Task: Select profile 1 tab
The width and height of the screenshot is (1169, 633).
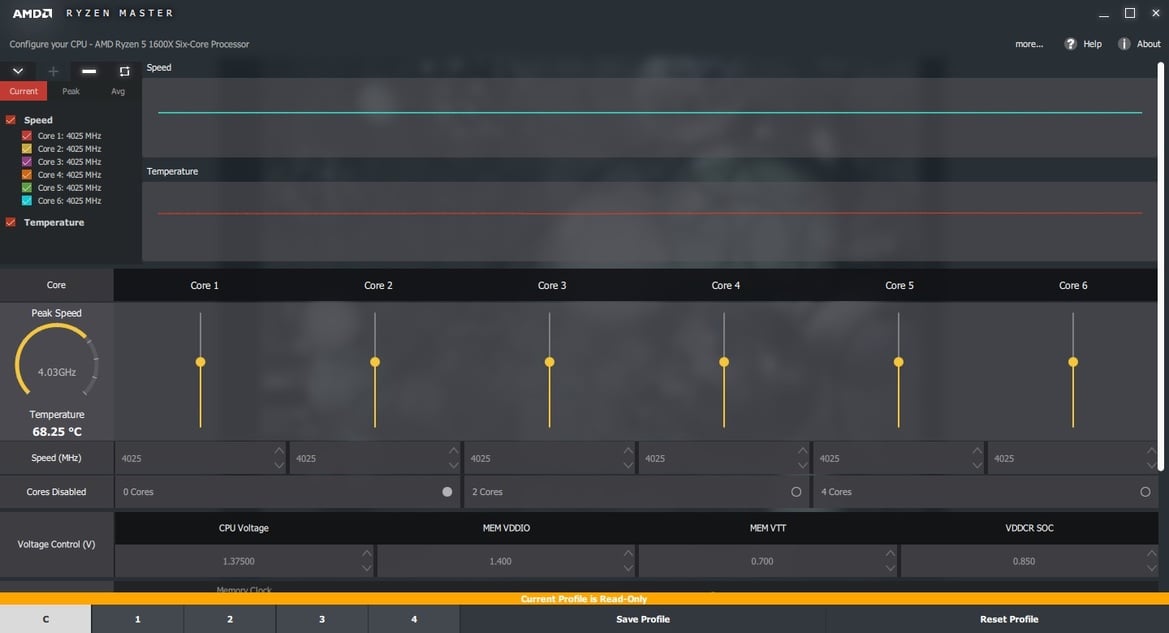Action: 137,619
